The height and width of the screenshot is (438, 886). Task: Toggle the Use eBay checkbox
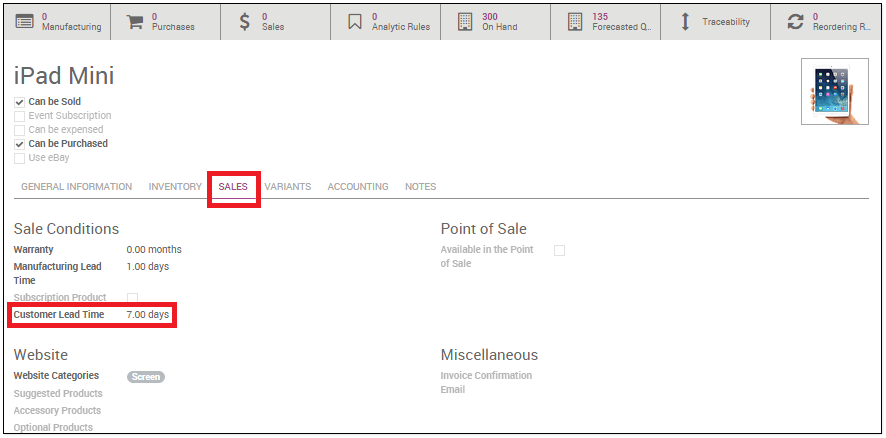19,158
